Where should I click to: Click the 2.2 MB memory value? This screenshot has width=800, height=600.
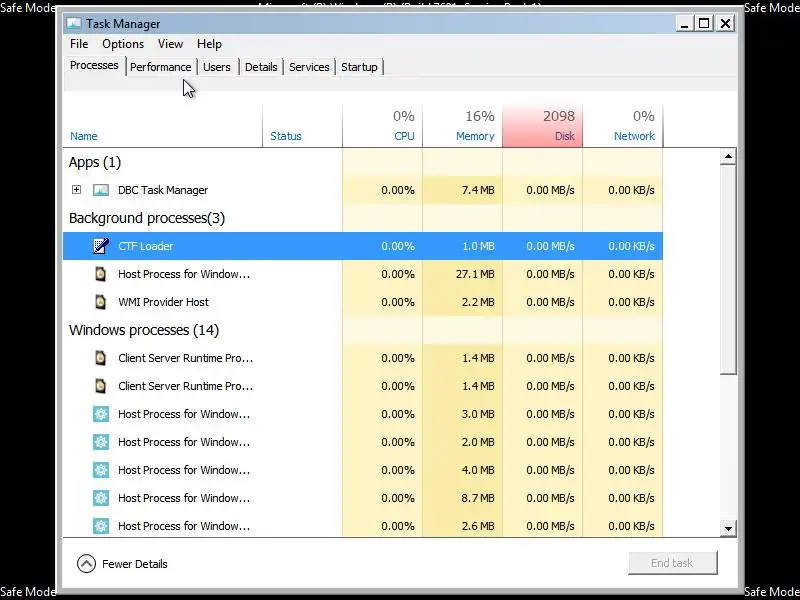coord(478,302)
